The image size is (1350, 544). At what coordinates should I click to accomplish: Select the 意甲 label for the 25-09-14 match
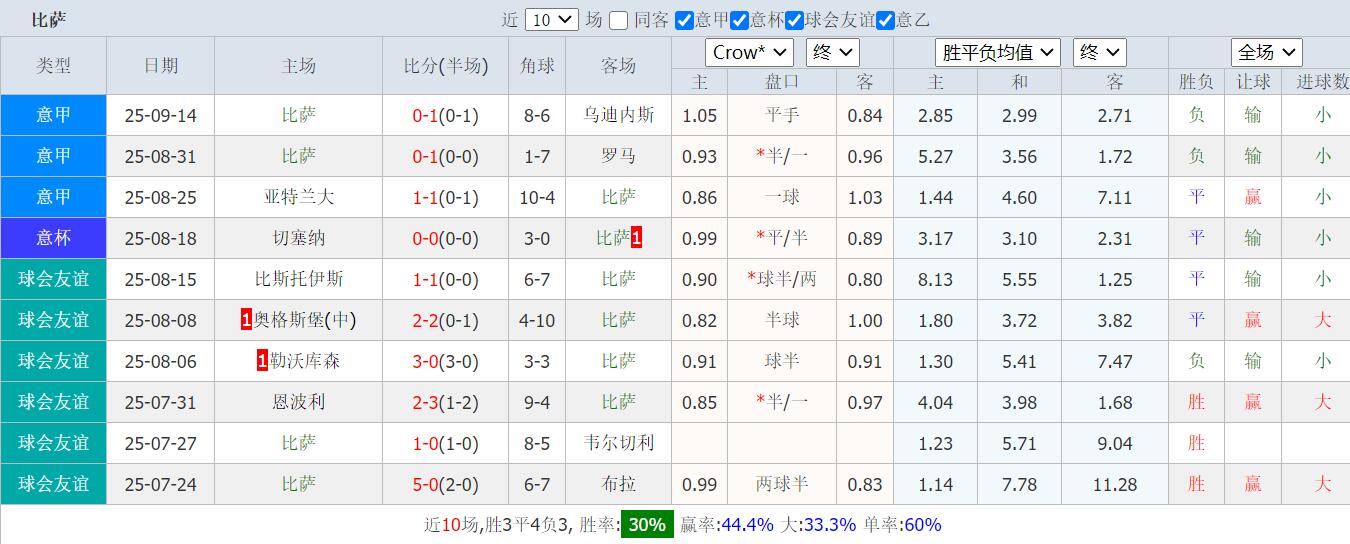tap(54, 115)
